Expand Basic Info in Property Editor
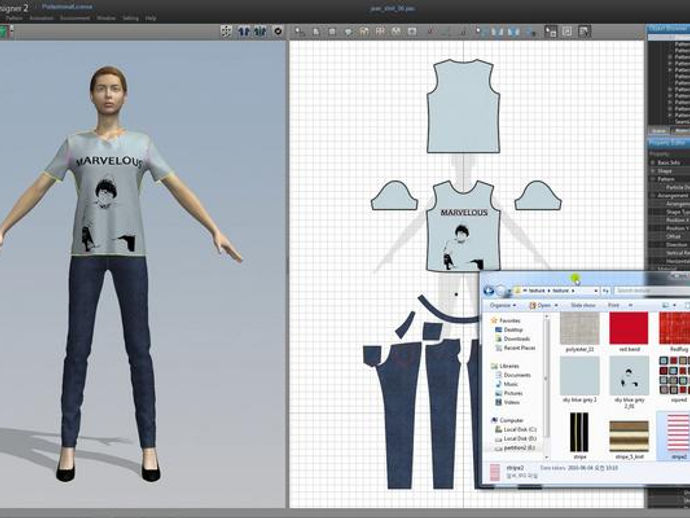 pyautogui.click(x=653, y=162)
